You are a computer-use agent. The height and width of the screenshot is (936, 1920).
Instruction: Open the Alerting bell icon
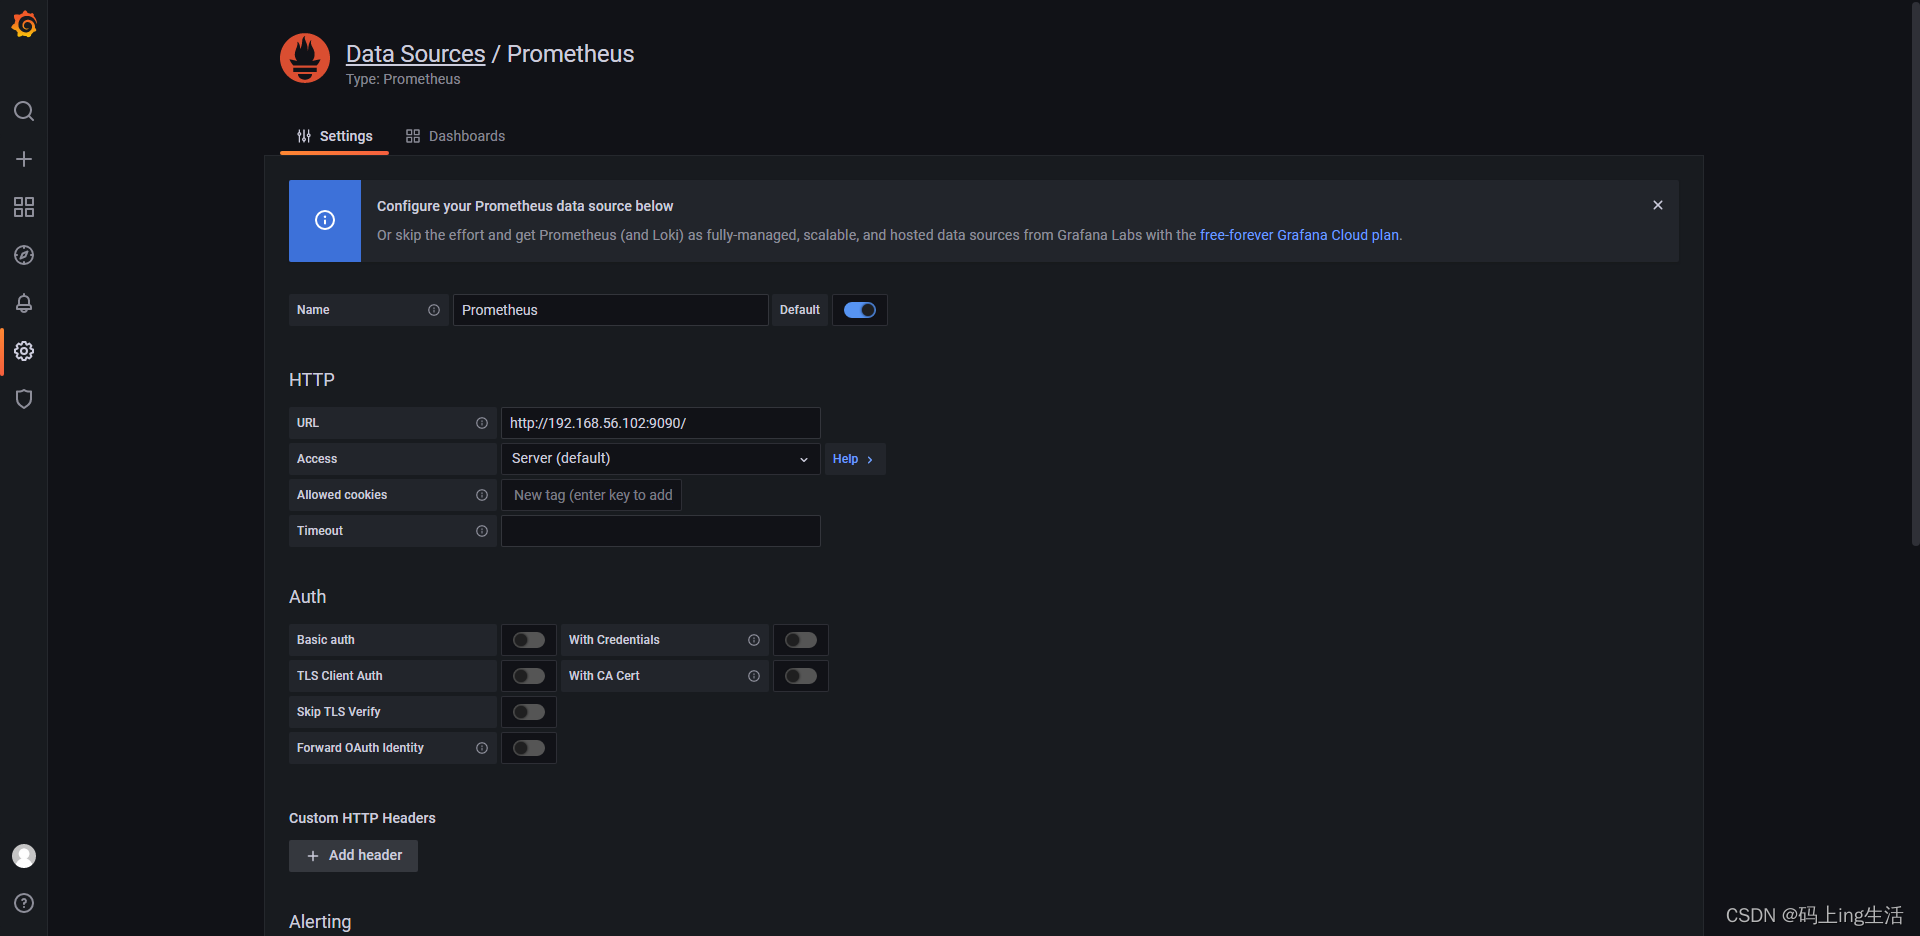tap(24, 303)
